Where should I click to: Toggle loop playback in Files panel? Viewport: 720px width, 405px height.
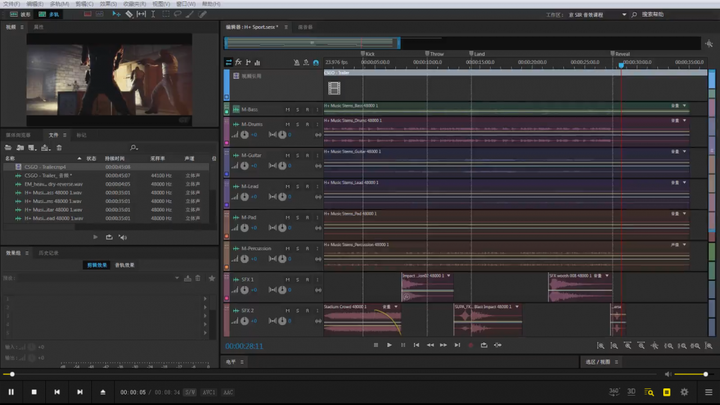(109, 237)
